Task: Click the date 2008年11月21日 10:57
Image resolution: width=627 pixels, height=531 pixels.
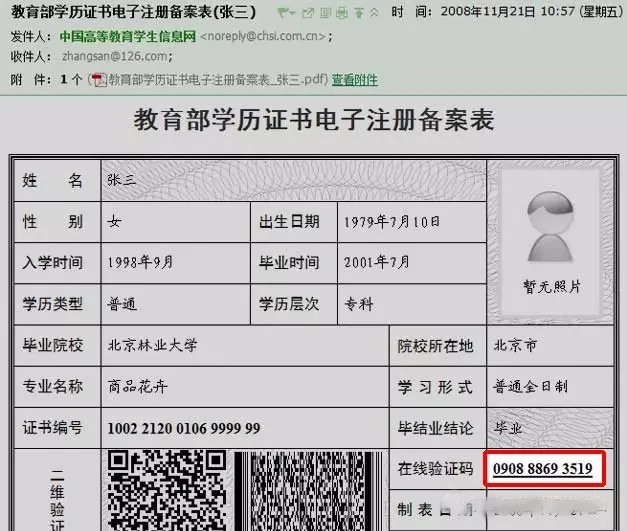Action: (x=508, y=12)
